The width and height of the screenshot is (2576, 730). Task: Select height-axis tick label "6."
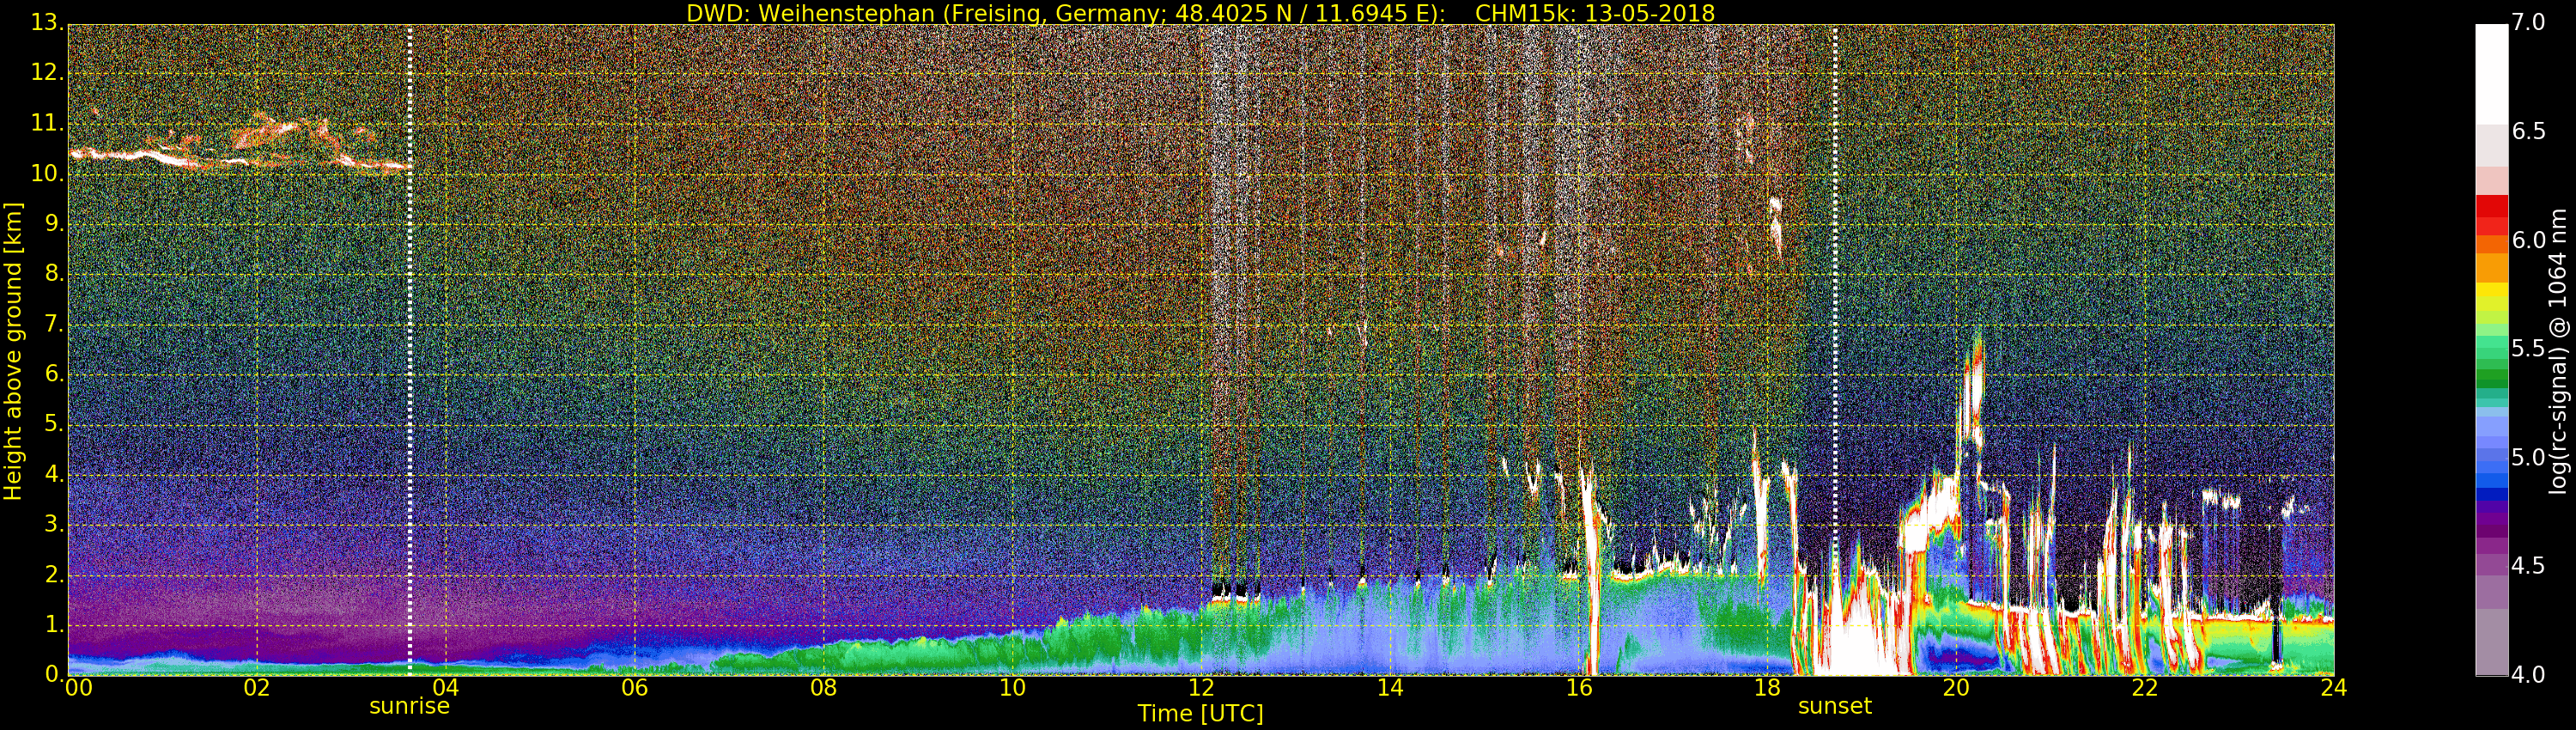(54, 374)
